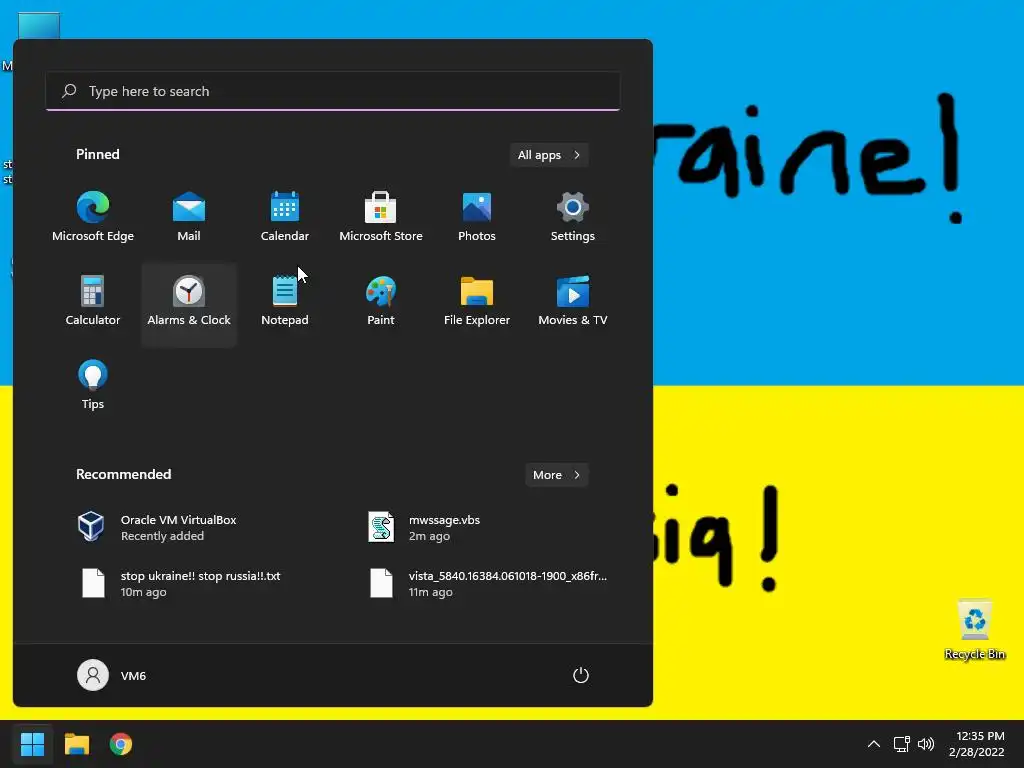
Task: Launch Google Chrome from the taskbar
Action: [x=121, y=744]
